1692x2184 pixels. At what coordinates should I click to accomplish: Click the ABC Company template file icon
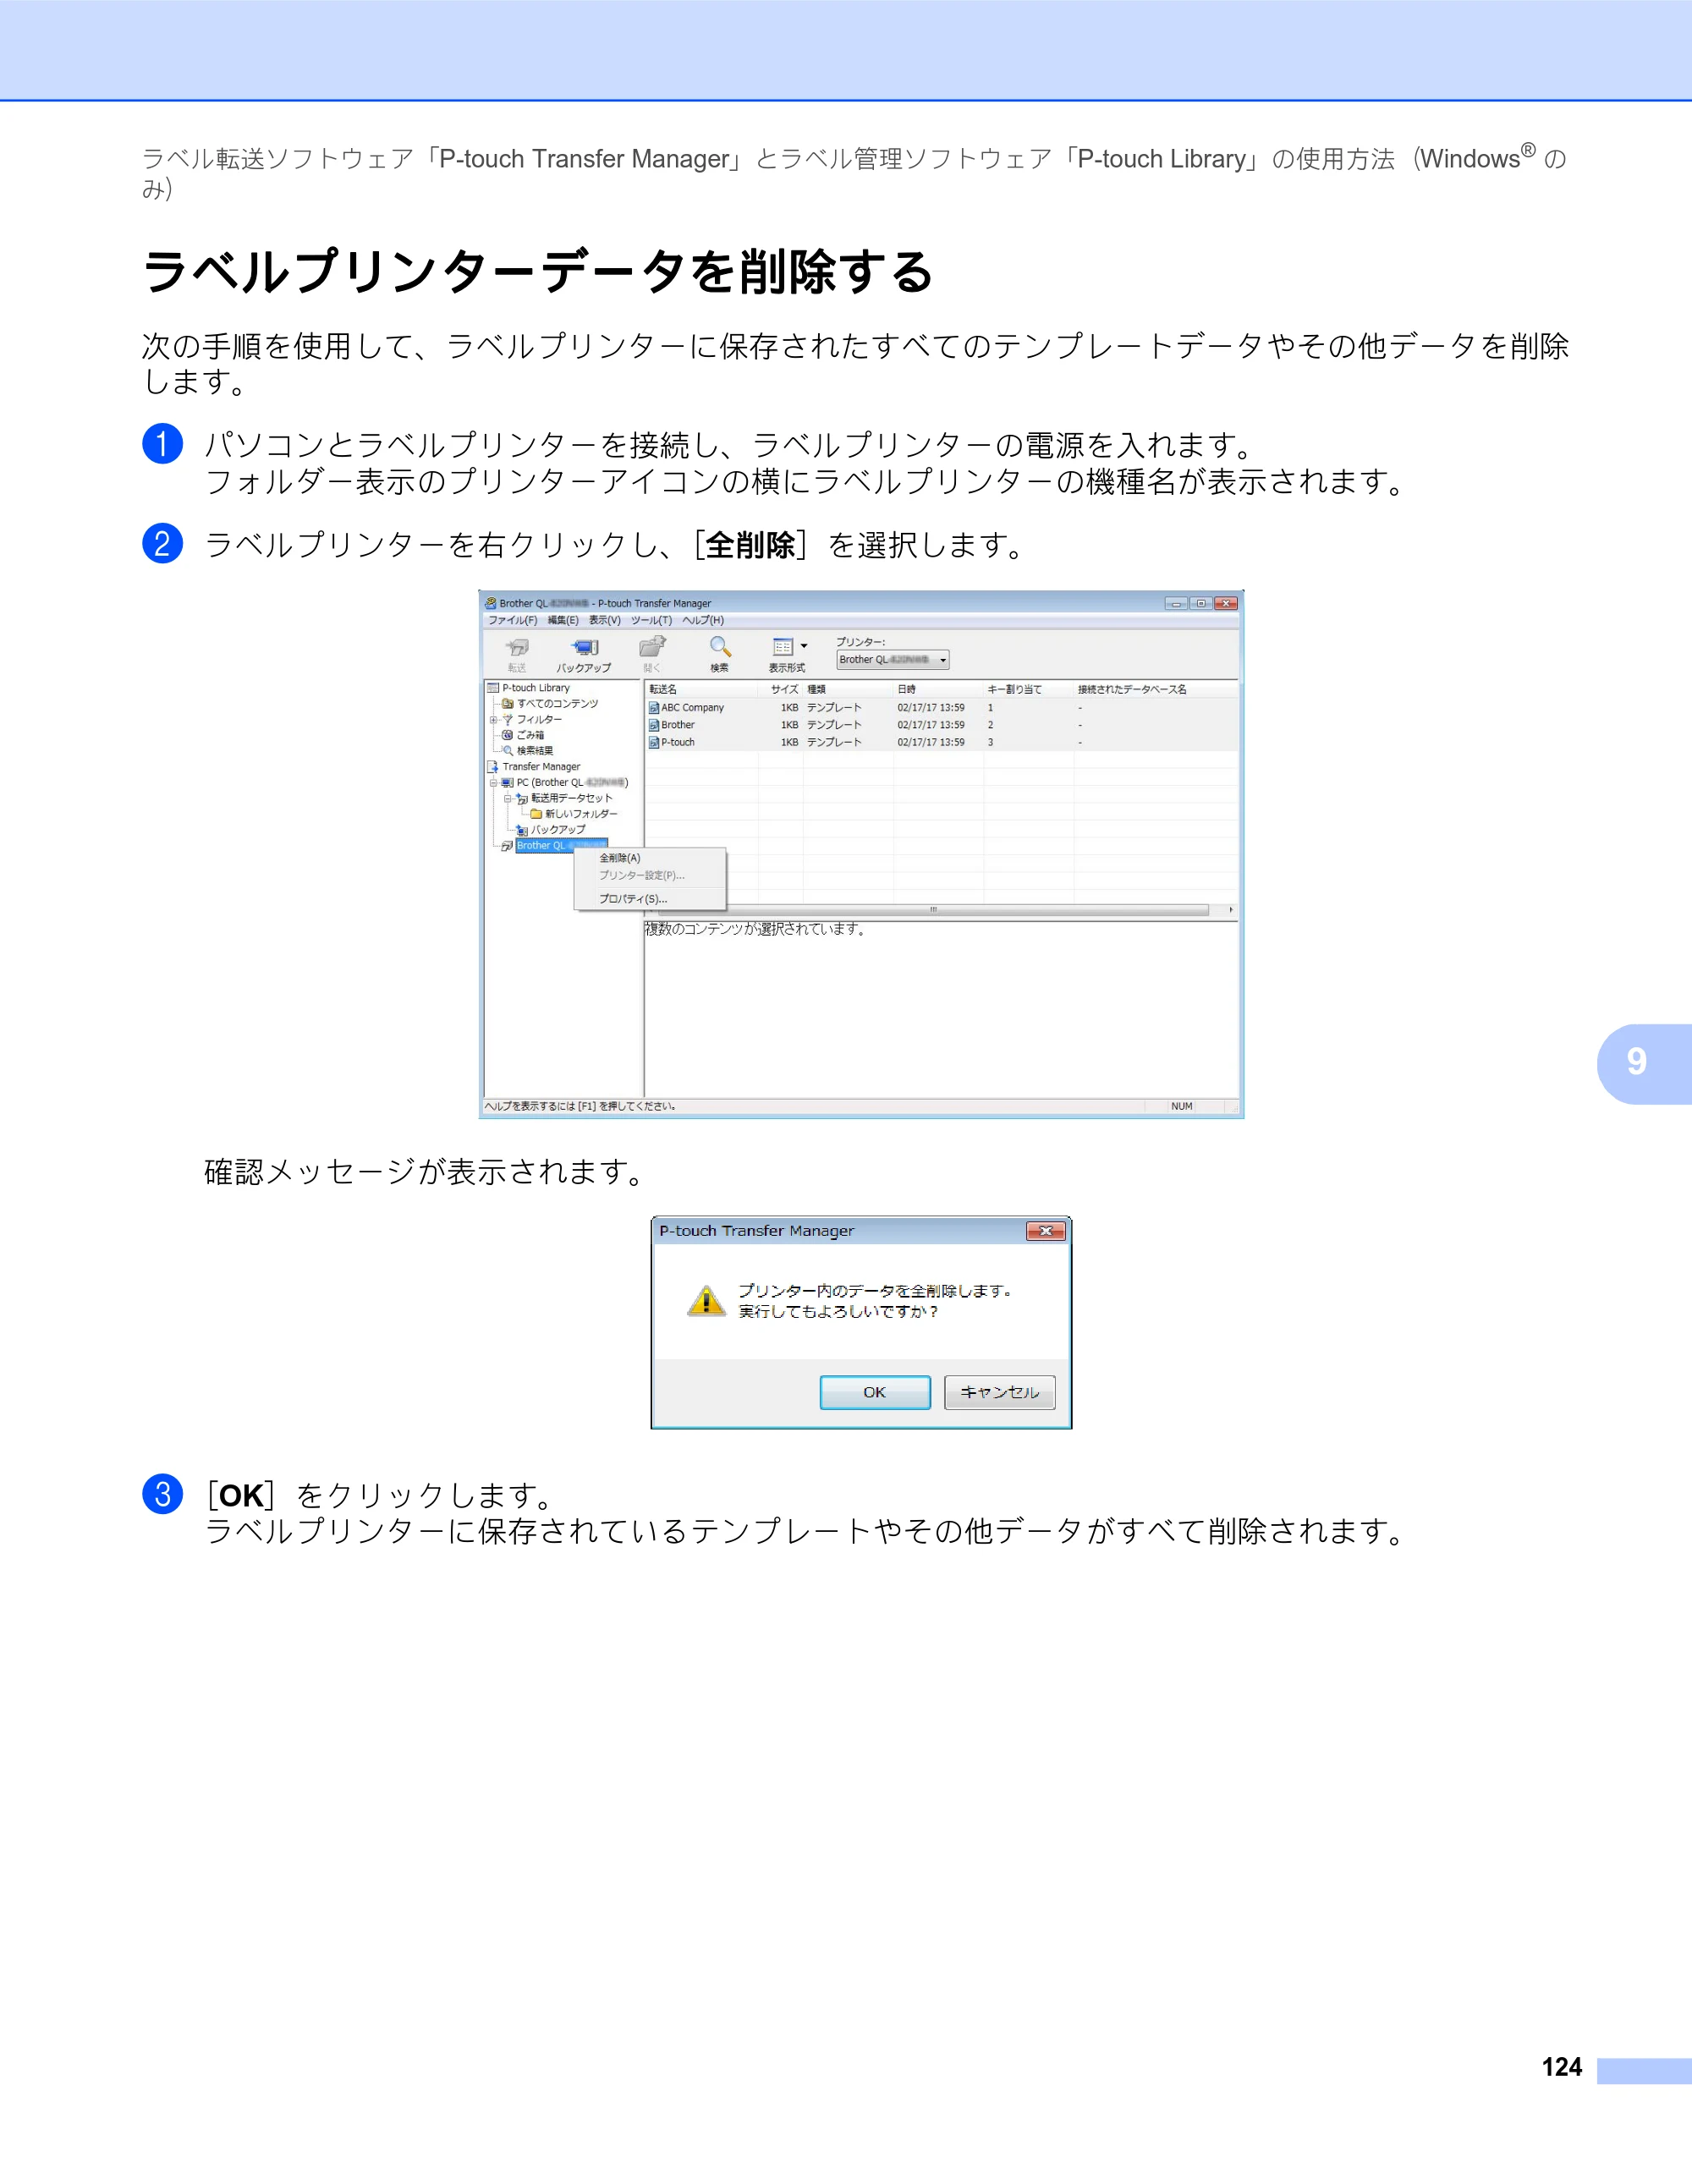654,708
